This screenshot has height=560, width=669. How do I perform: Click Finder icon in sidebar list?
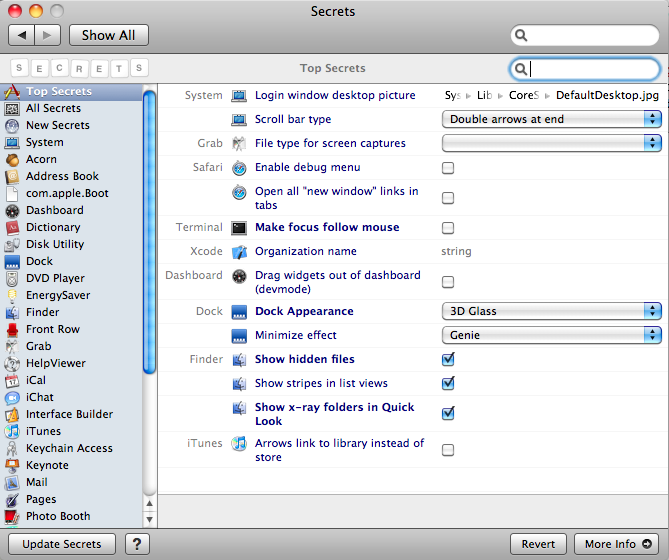pos(12,313)
